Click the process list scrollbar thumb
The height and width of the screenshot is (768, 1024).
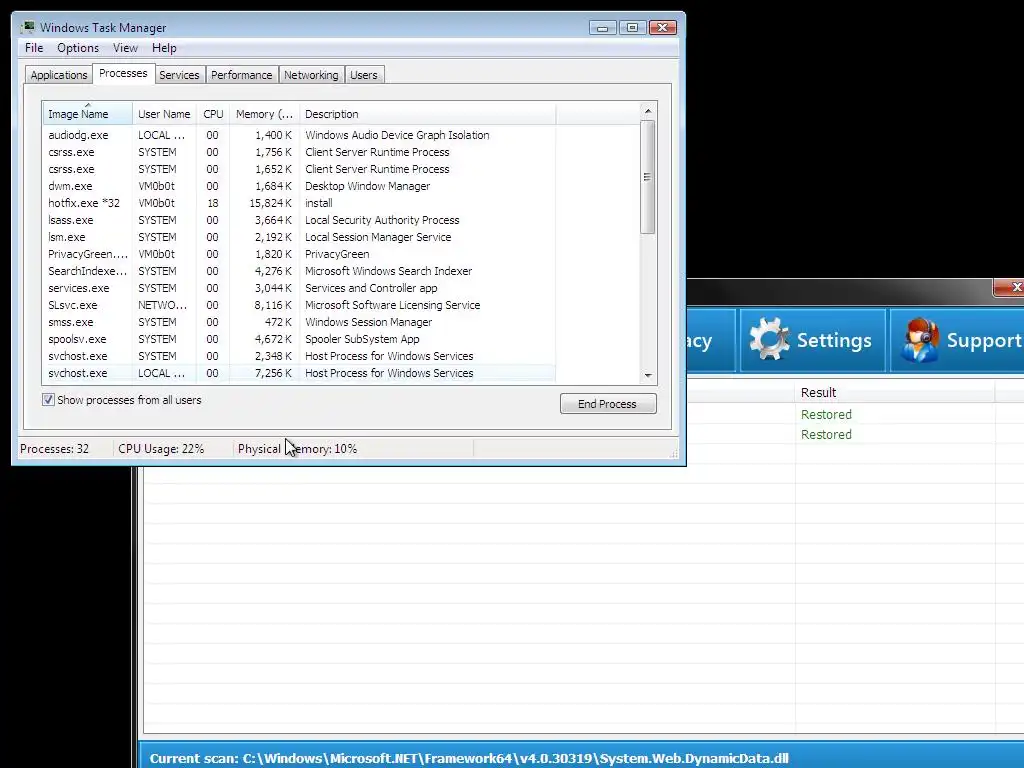(x=648, y=177)
